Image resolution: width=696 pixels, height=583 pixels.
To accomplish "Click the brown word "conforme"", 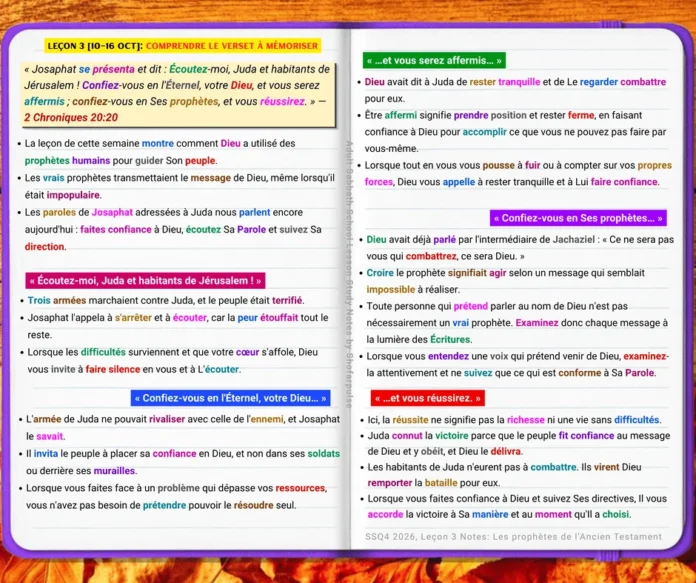I will pyautogui.click(x=579, y=373).
